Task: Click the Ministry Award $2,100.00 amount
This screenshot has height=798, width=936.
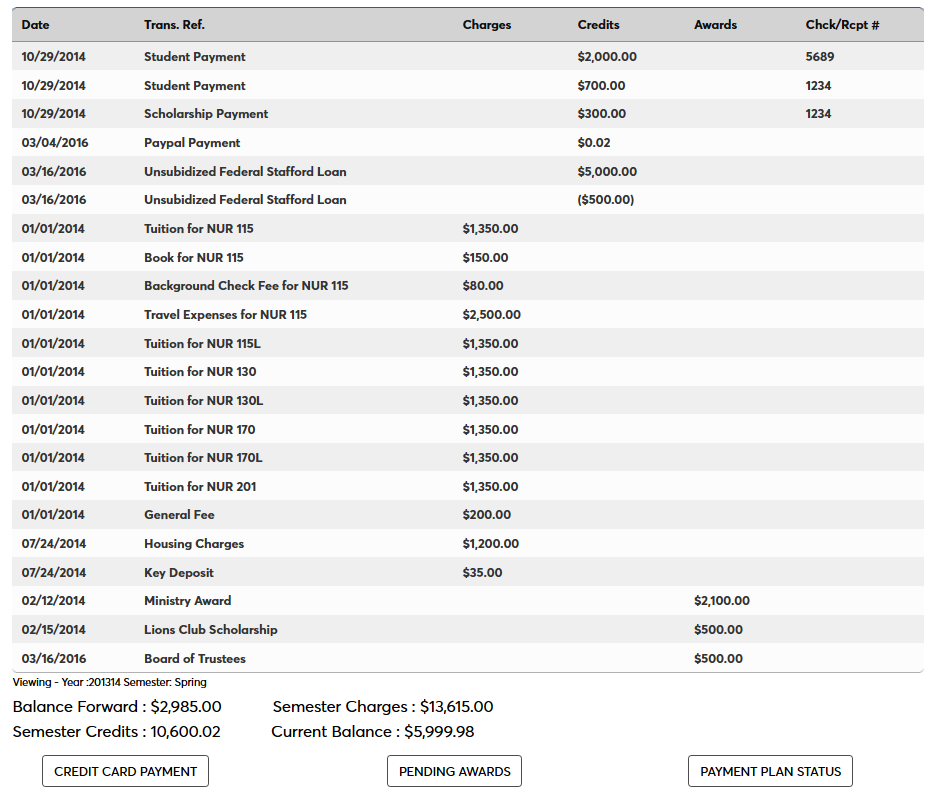Action: point(721,601)
